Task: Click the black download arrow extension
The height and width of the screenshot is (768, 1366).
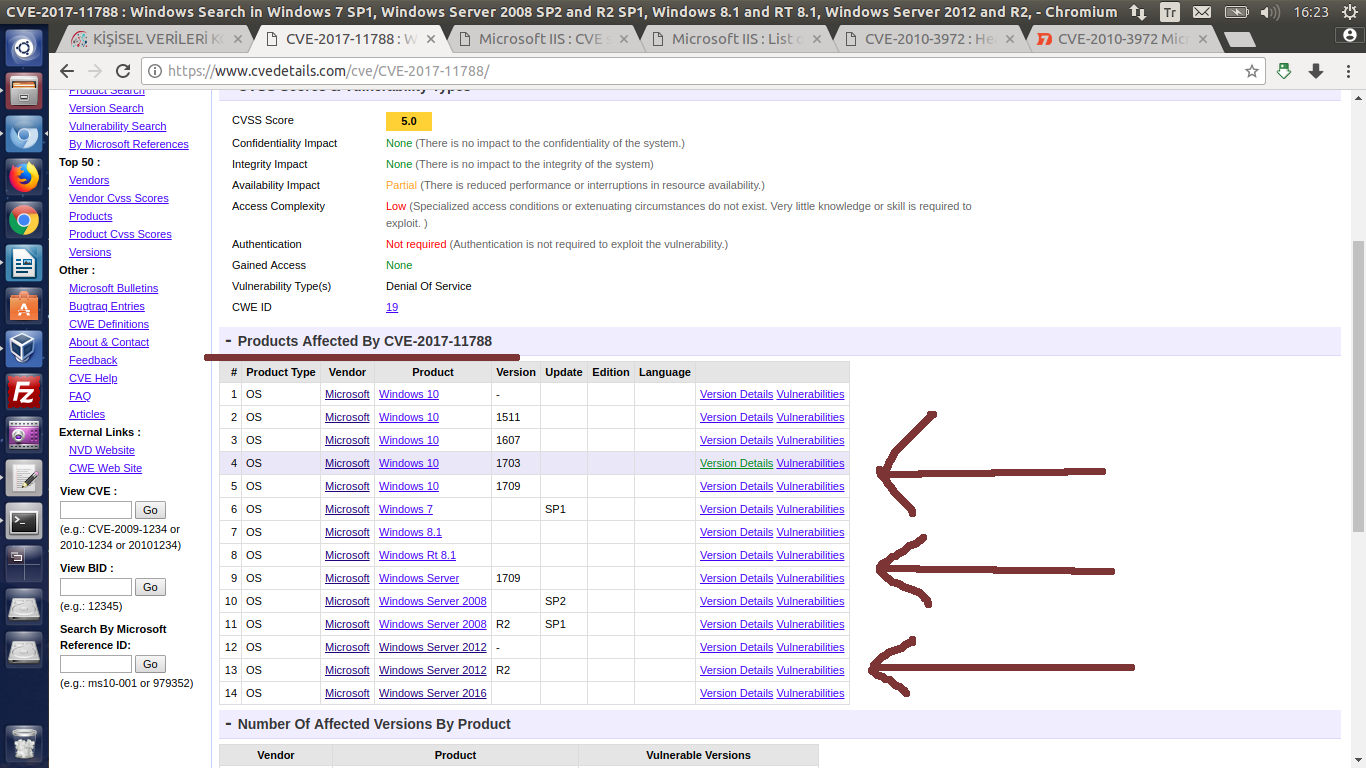Action: 1316,72
